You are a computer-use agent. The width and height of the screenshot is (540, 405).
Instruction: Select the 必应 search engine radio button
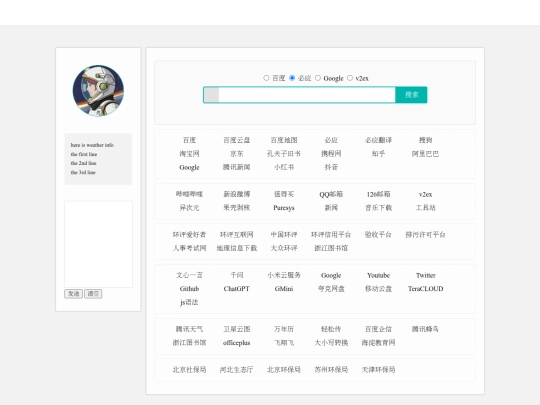click(x=292, y=78)
